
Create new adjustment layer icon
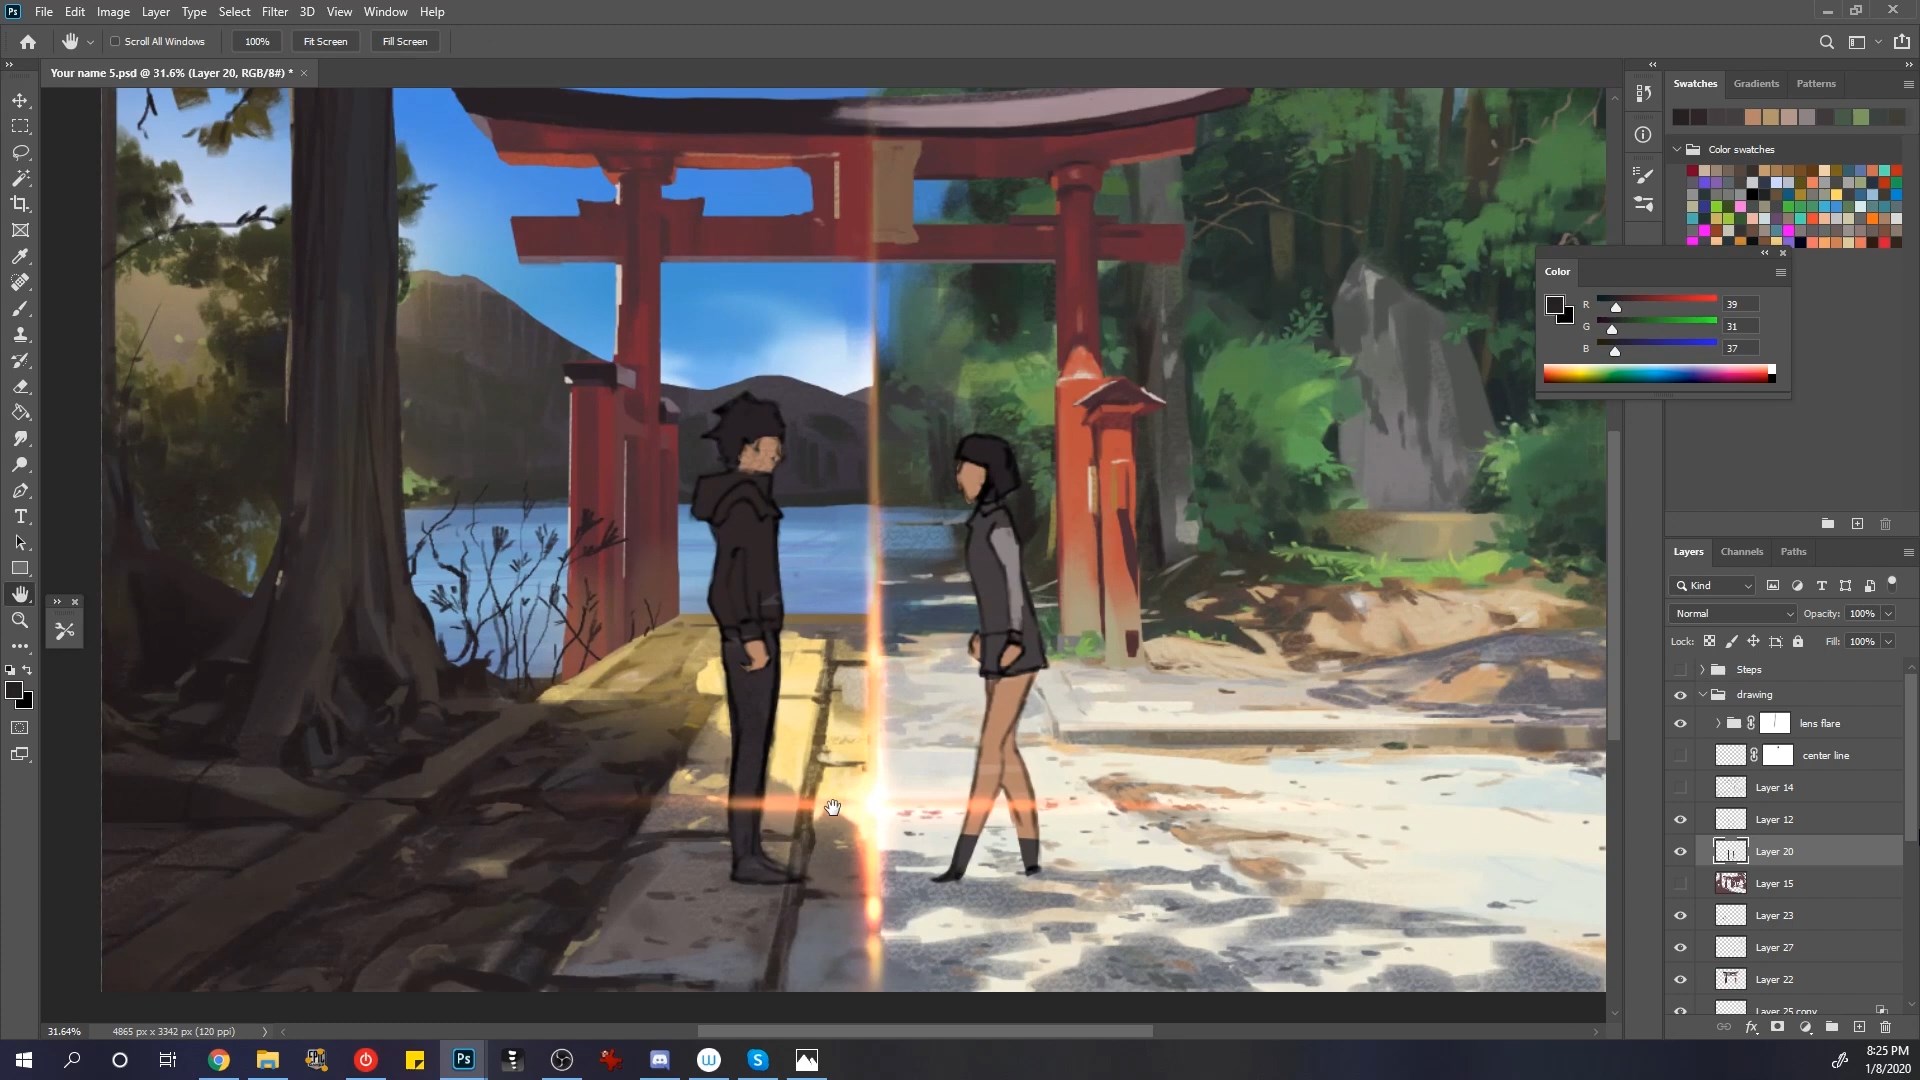(1805, 1027)
